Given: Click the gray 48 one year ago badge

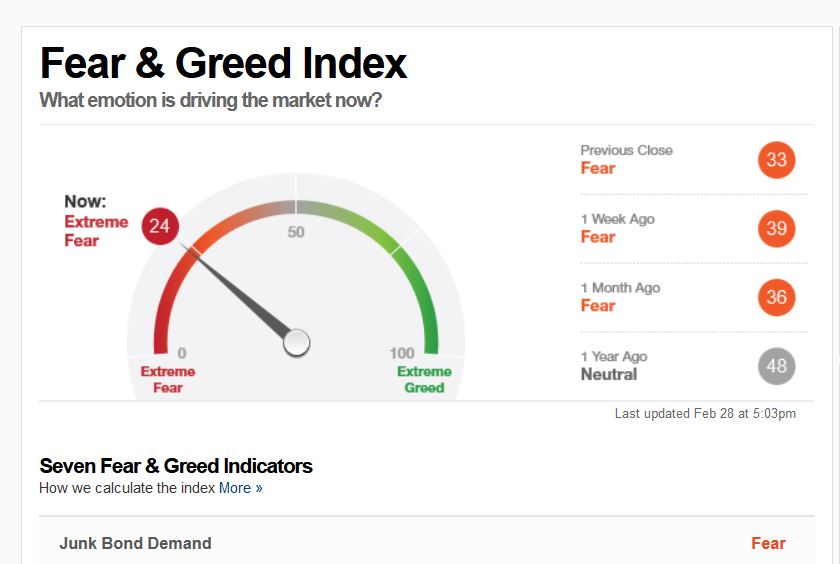Looking at the screenshot, I should (x=776, y=366).
